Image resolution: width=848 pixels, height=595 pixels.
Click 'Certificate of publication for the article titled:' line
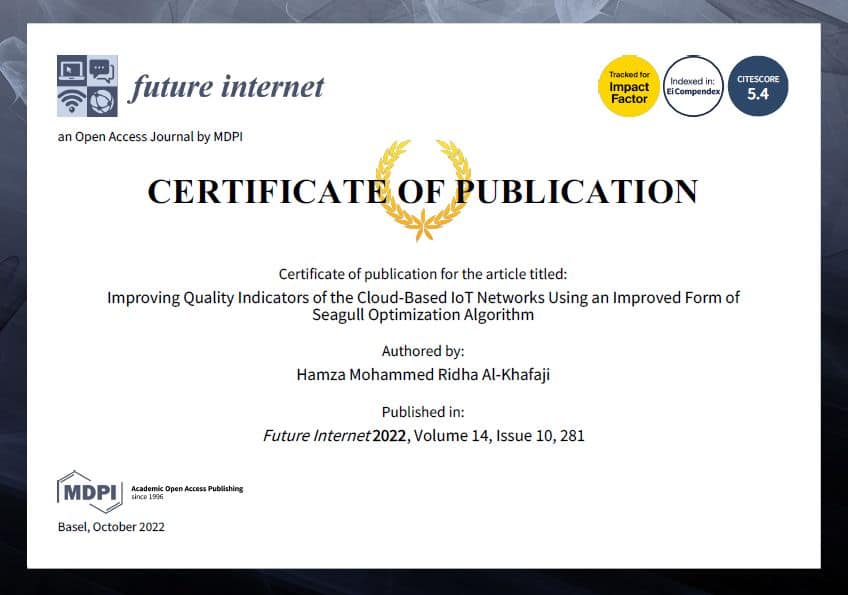click(423, 274)
